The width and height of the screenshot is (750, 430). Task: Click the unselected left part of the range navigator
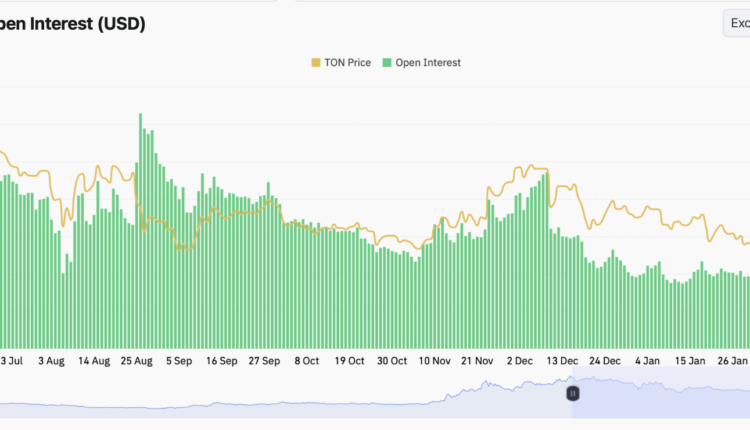280,402
